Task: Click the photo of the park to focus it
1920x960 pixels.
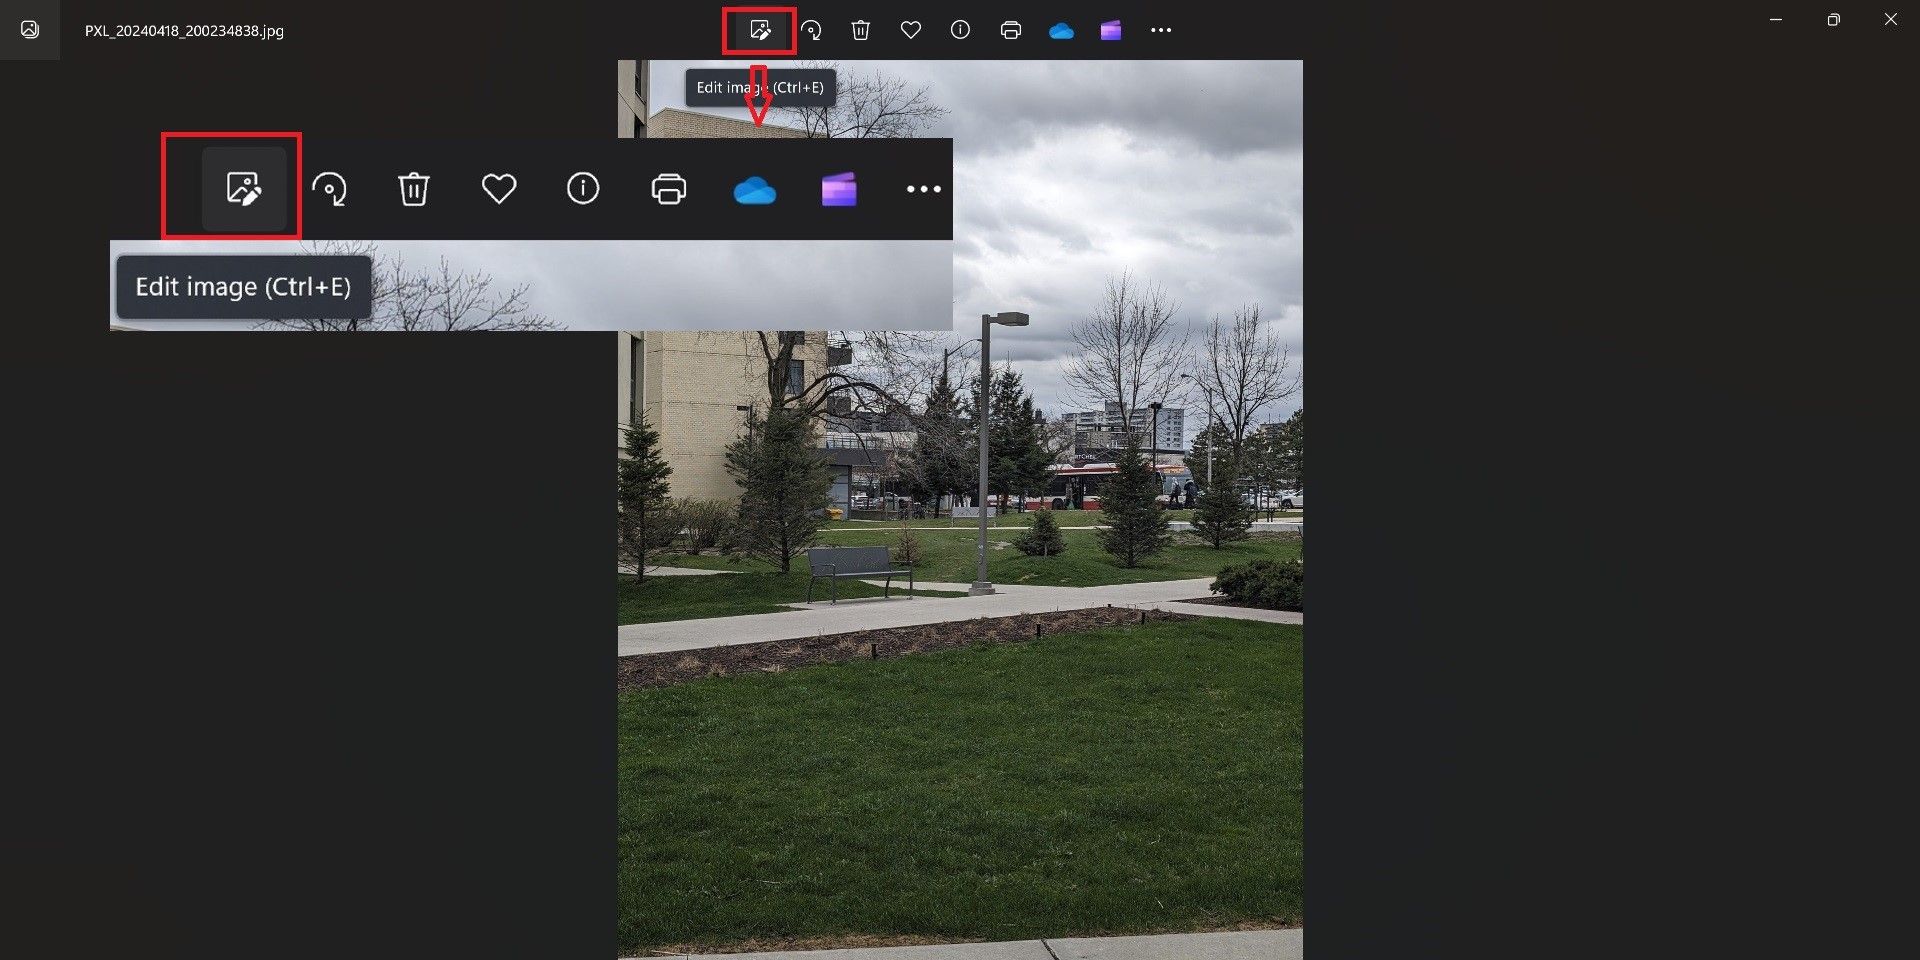Action: point(960,700)
